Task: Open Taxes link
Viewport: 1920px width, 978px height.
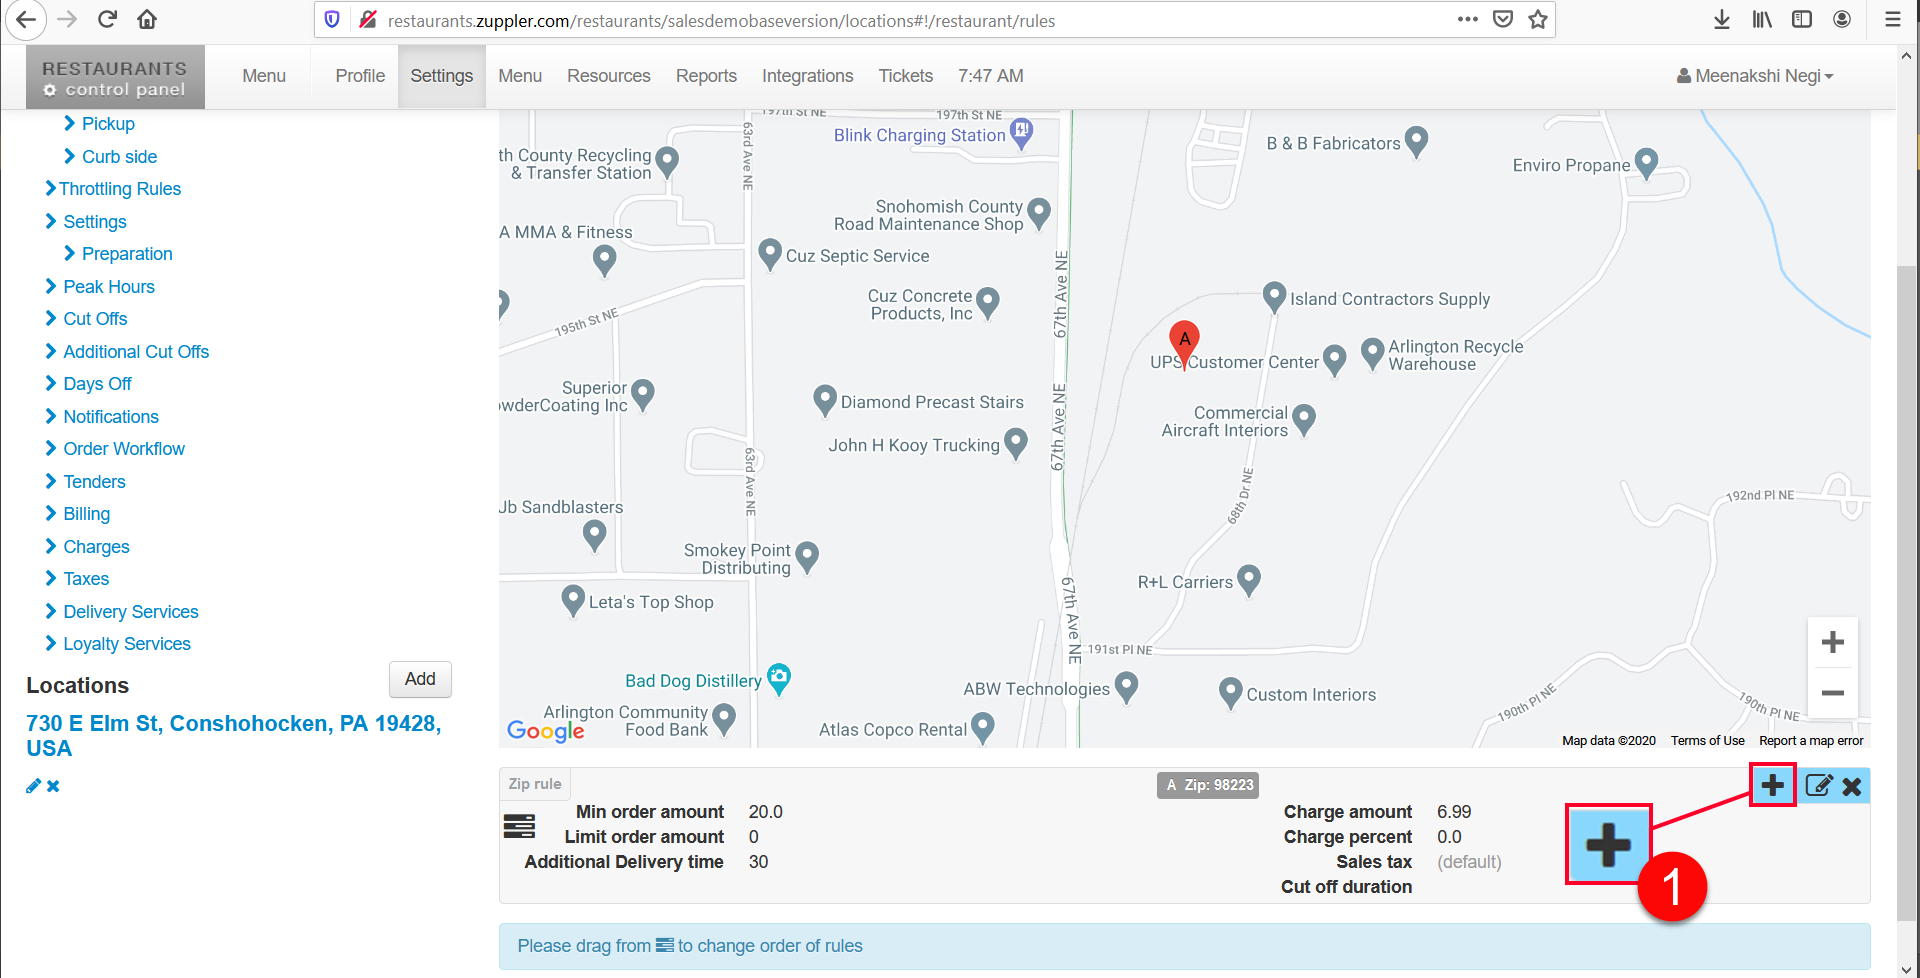Action: pyautogui.click(x=86, y=579)
